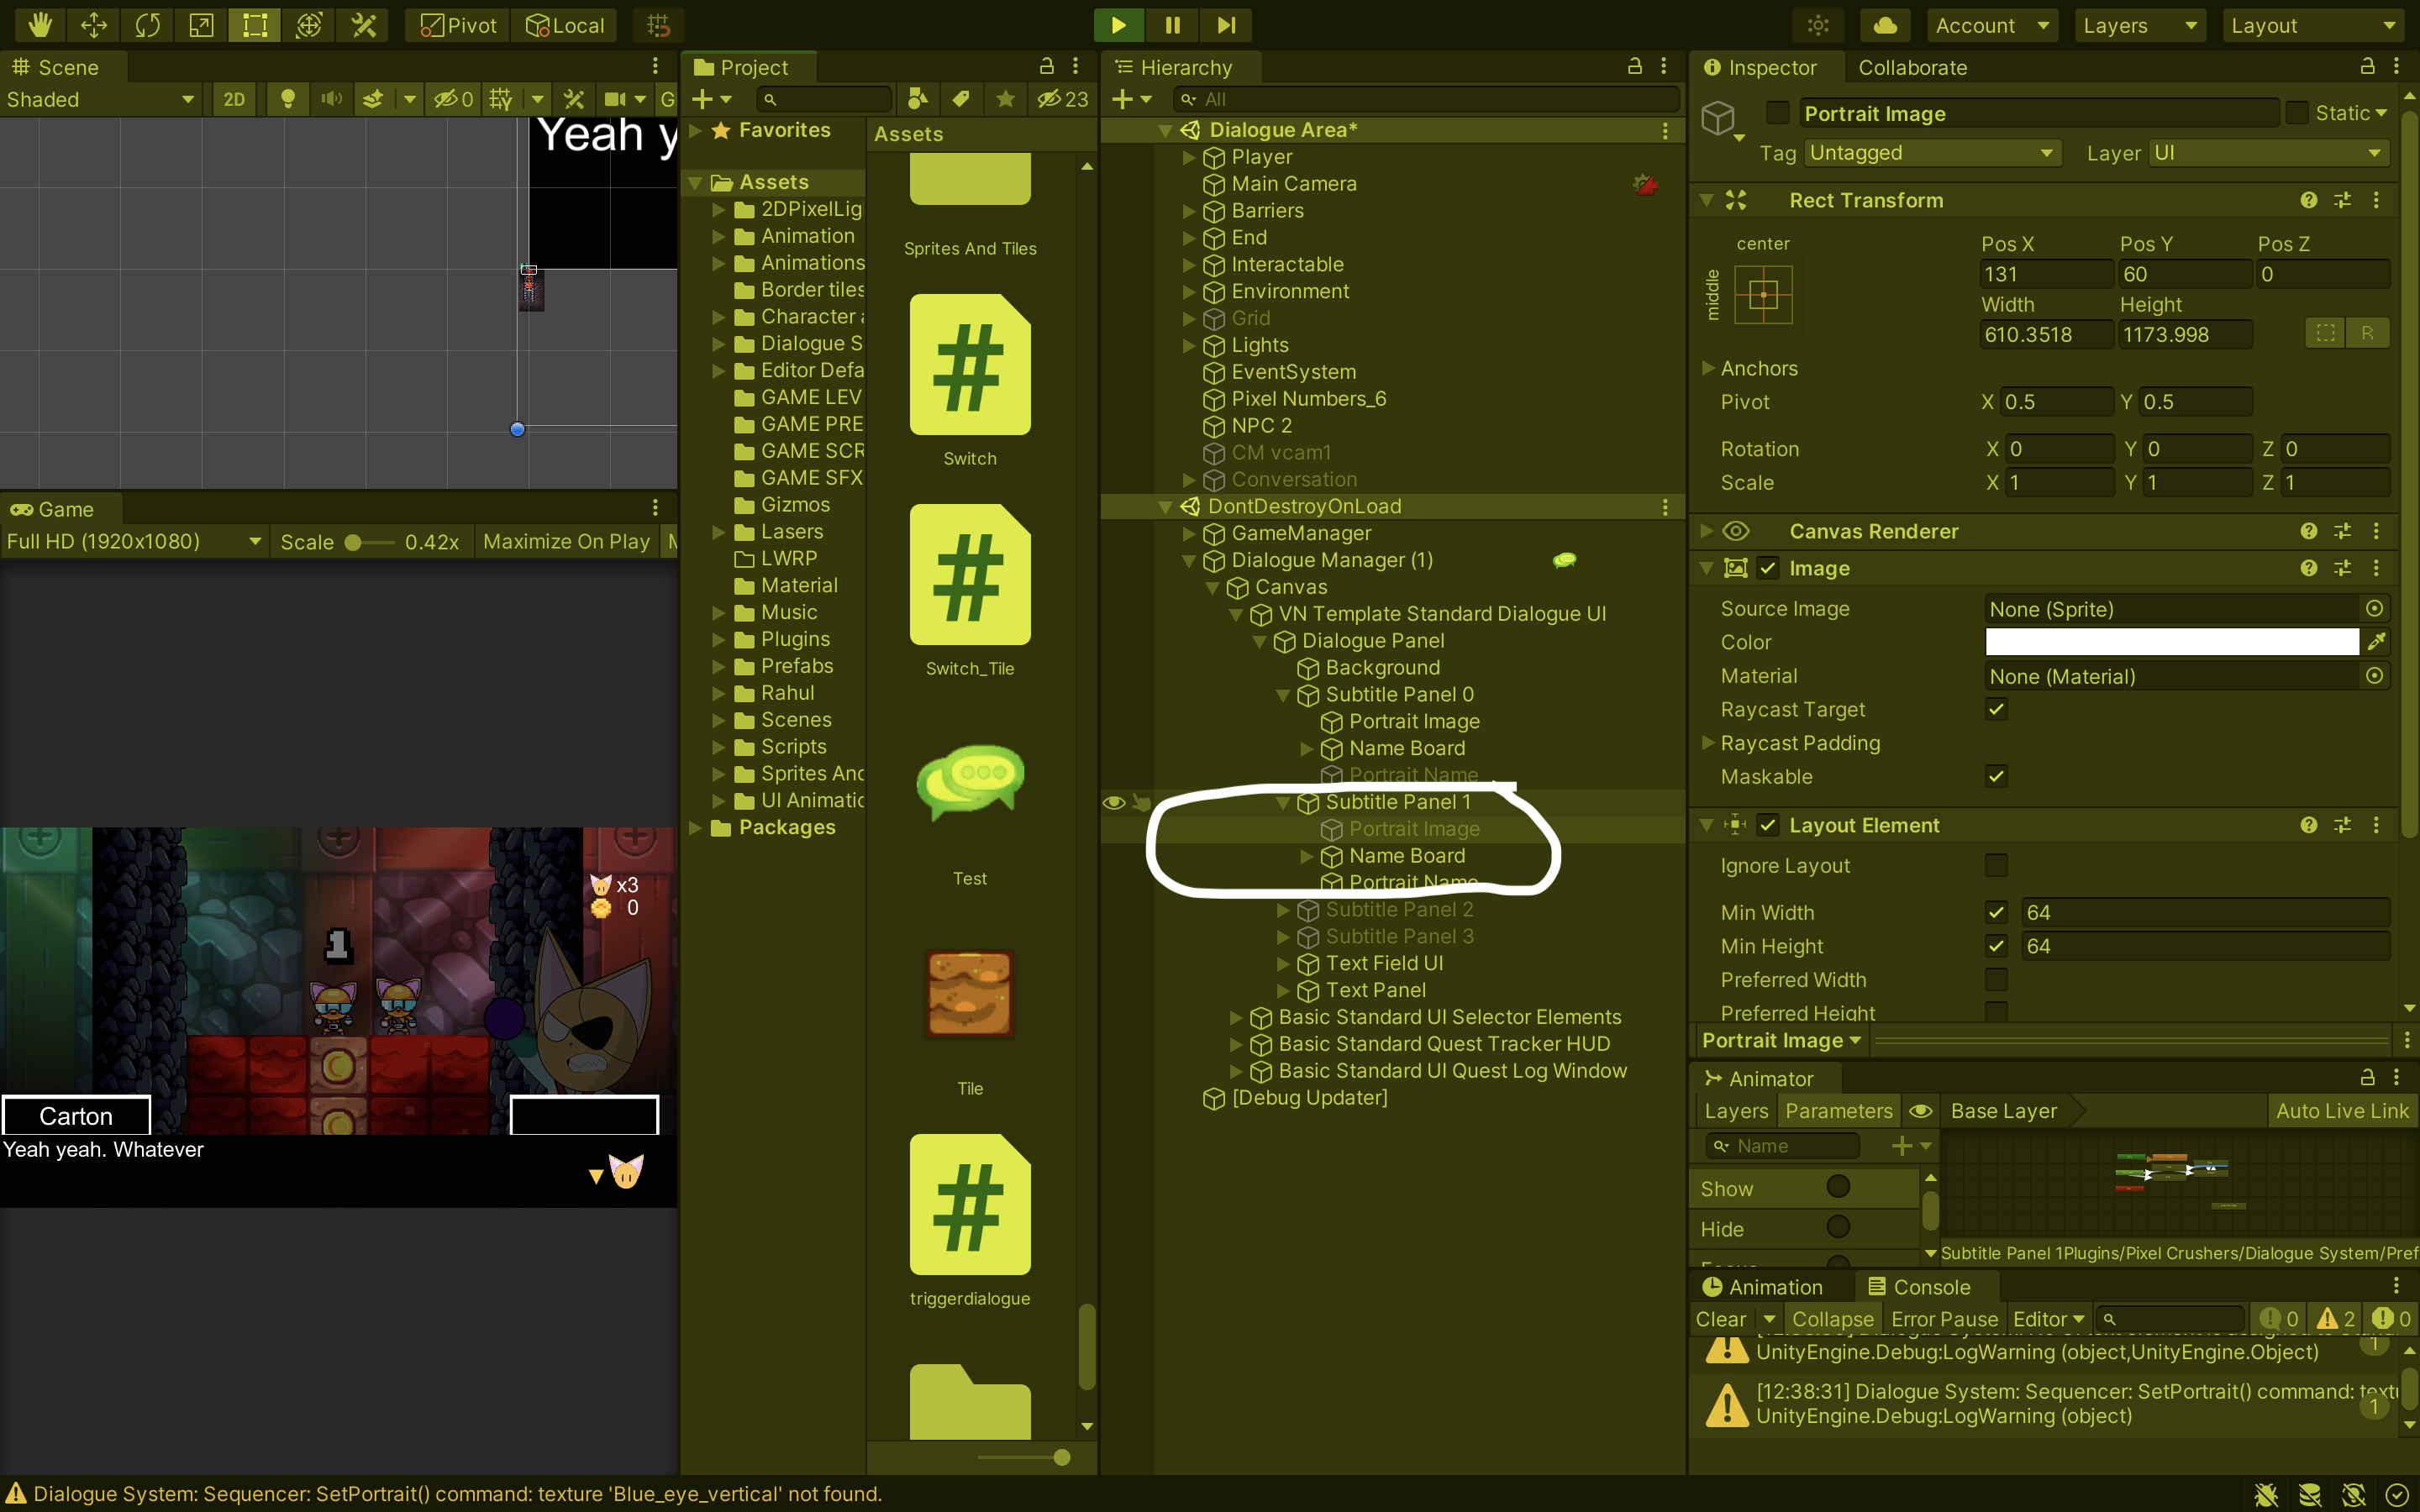Toggle grid snapping icon
Viewport: 2420px width, 1512px height.
coord(658,25)
